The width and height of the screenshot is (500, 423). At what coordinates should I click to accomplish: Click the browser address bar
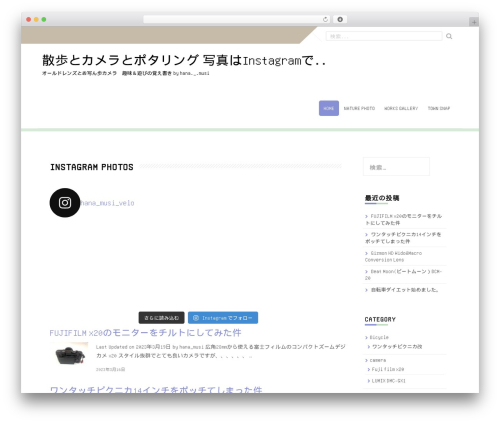click(x=237, y=19)
